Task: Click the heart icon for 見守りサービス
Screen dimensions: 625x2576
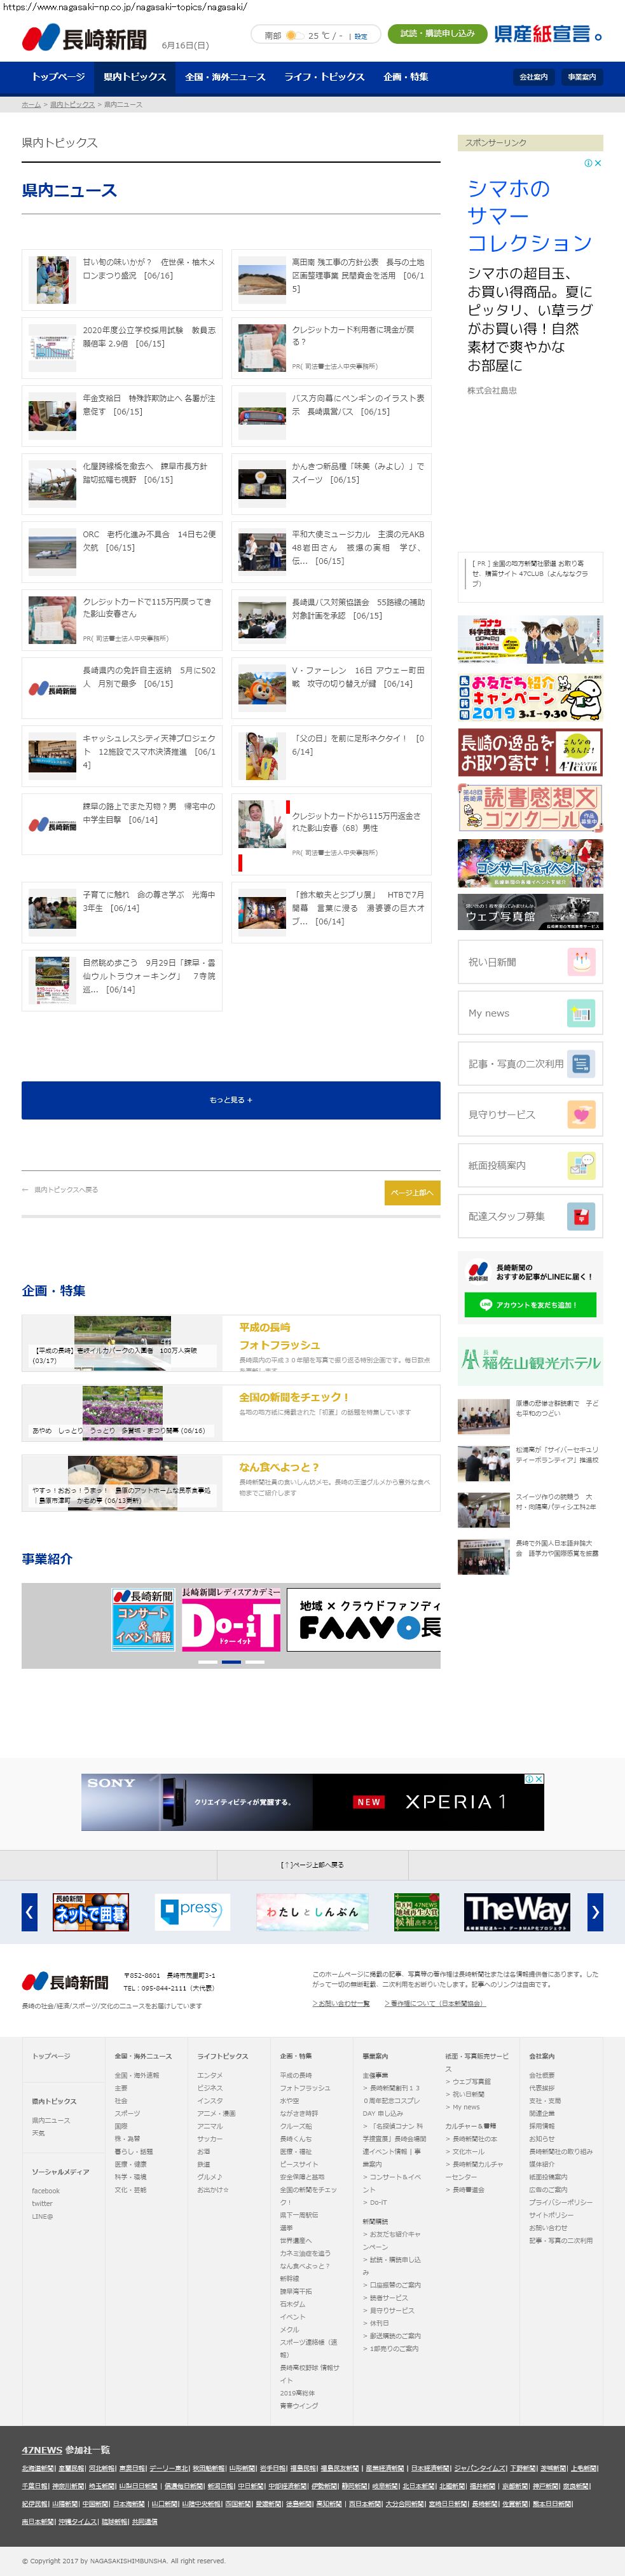Action: (580, 1114)
